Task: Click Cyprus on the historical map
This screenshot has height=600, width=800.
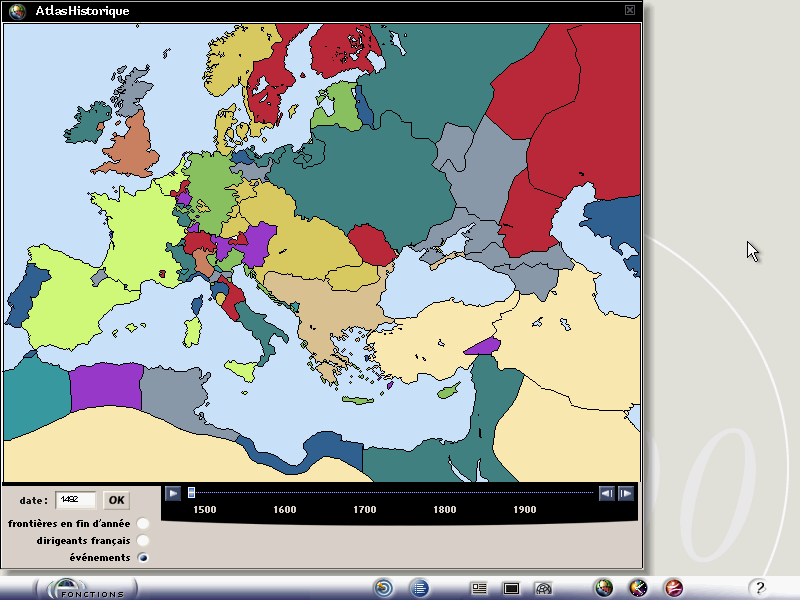Action: 447,391
